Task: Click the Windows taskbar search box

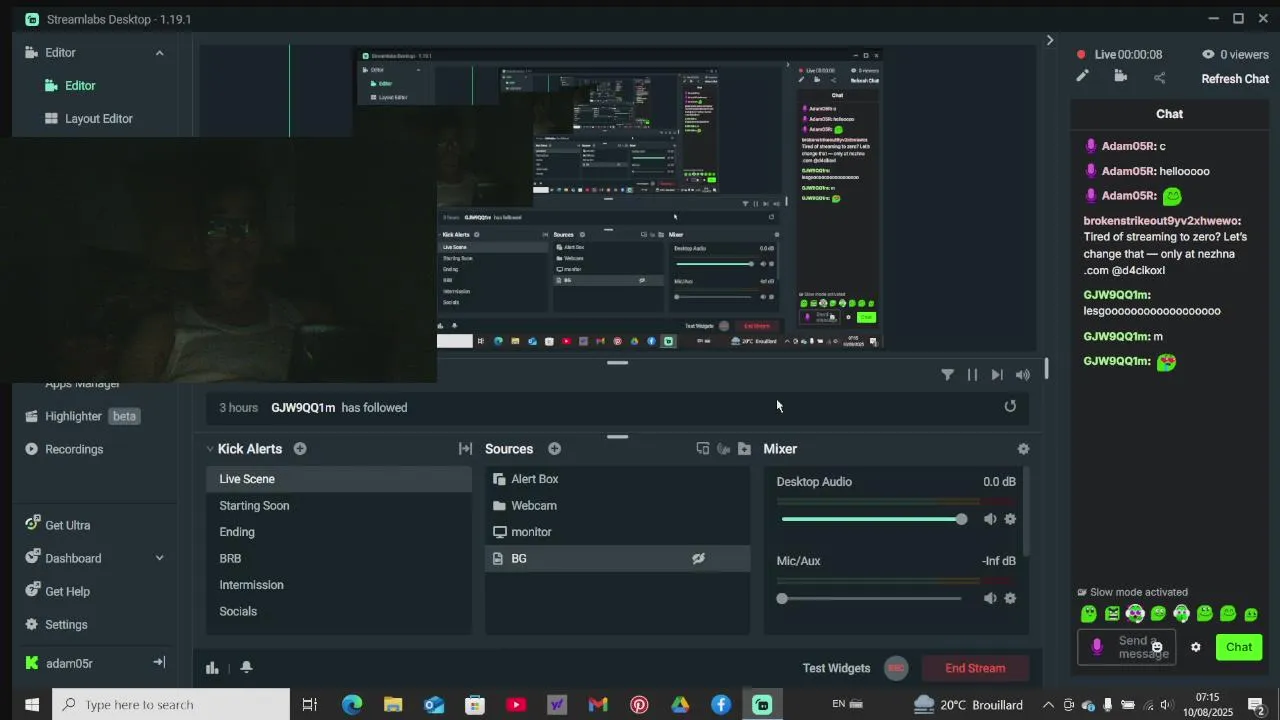Action: pos(171,705)
